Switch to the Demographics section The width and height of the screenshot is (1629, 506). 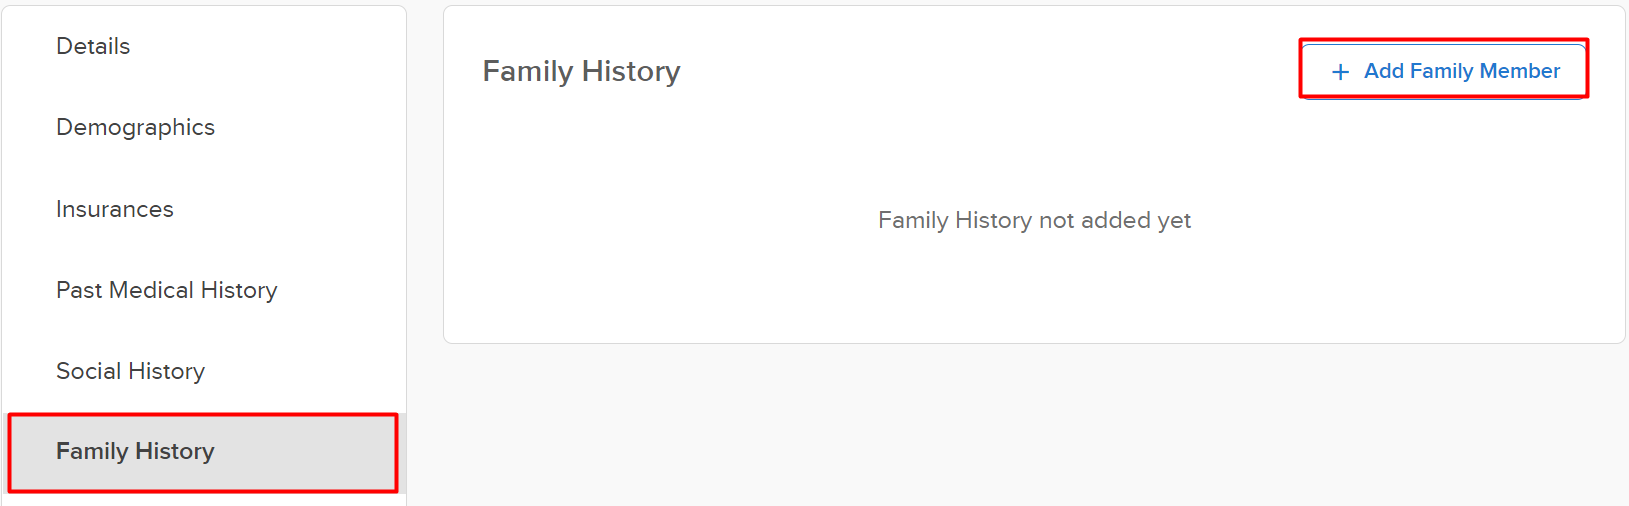[x=135, y=127]
